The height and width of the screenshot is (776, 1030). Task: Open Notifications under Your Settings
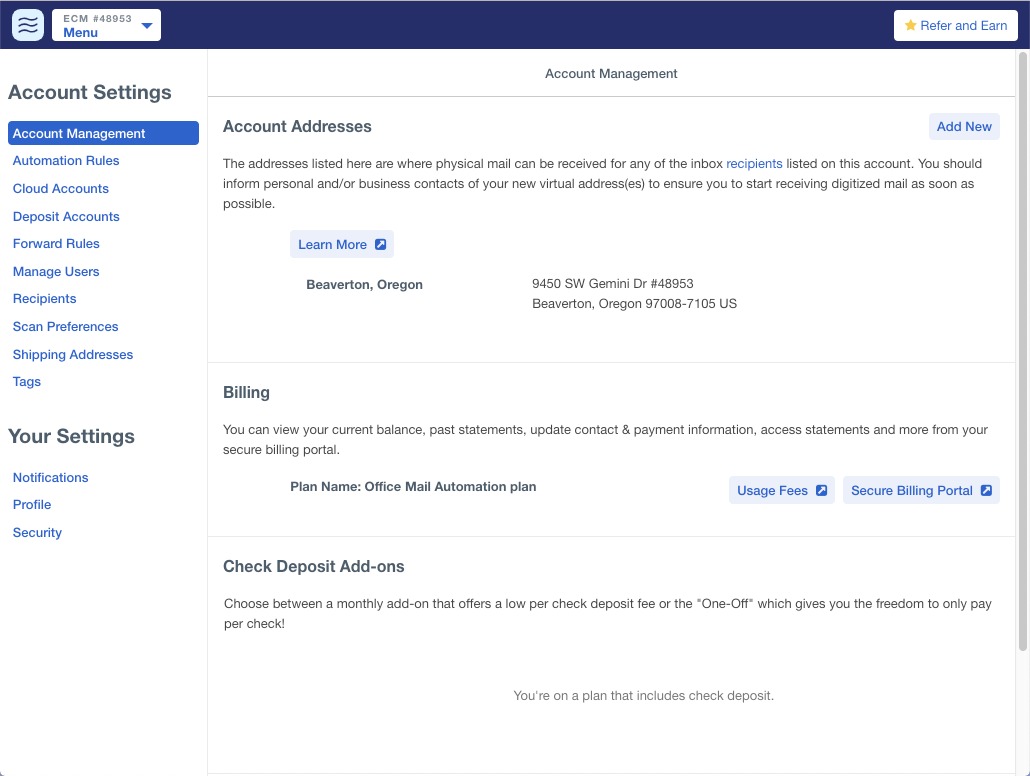50,478
